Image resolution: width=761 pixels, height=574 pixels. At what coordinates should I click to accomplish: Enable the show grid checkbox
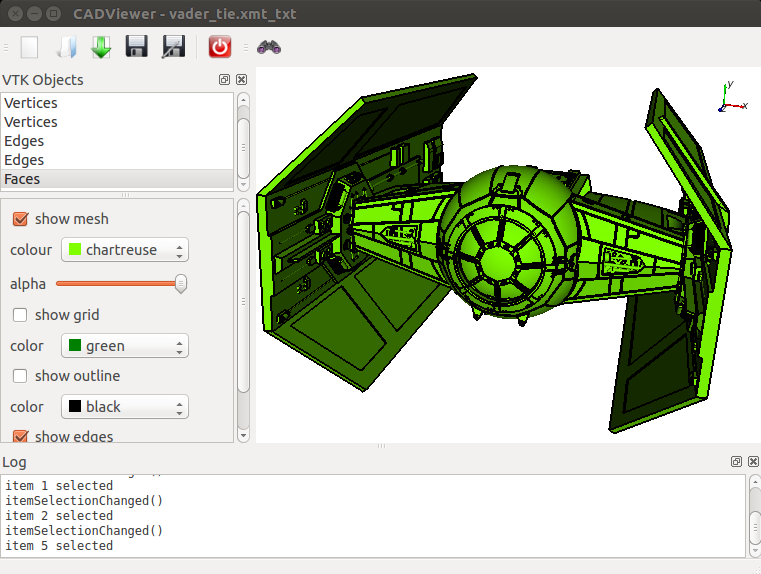20,315
